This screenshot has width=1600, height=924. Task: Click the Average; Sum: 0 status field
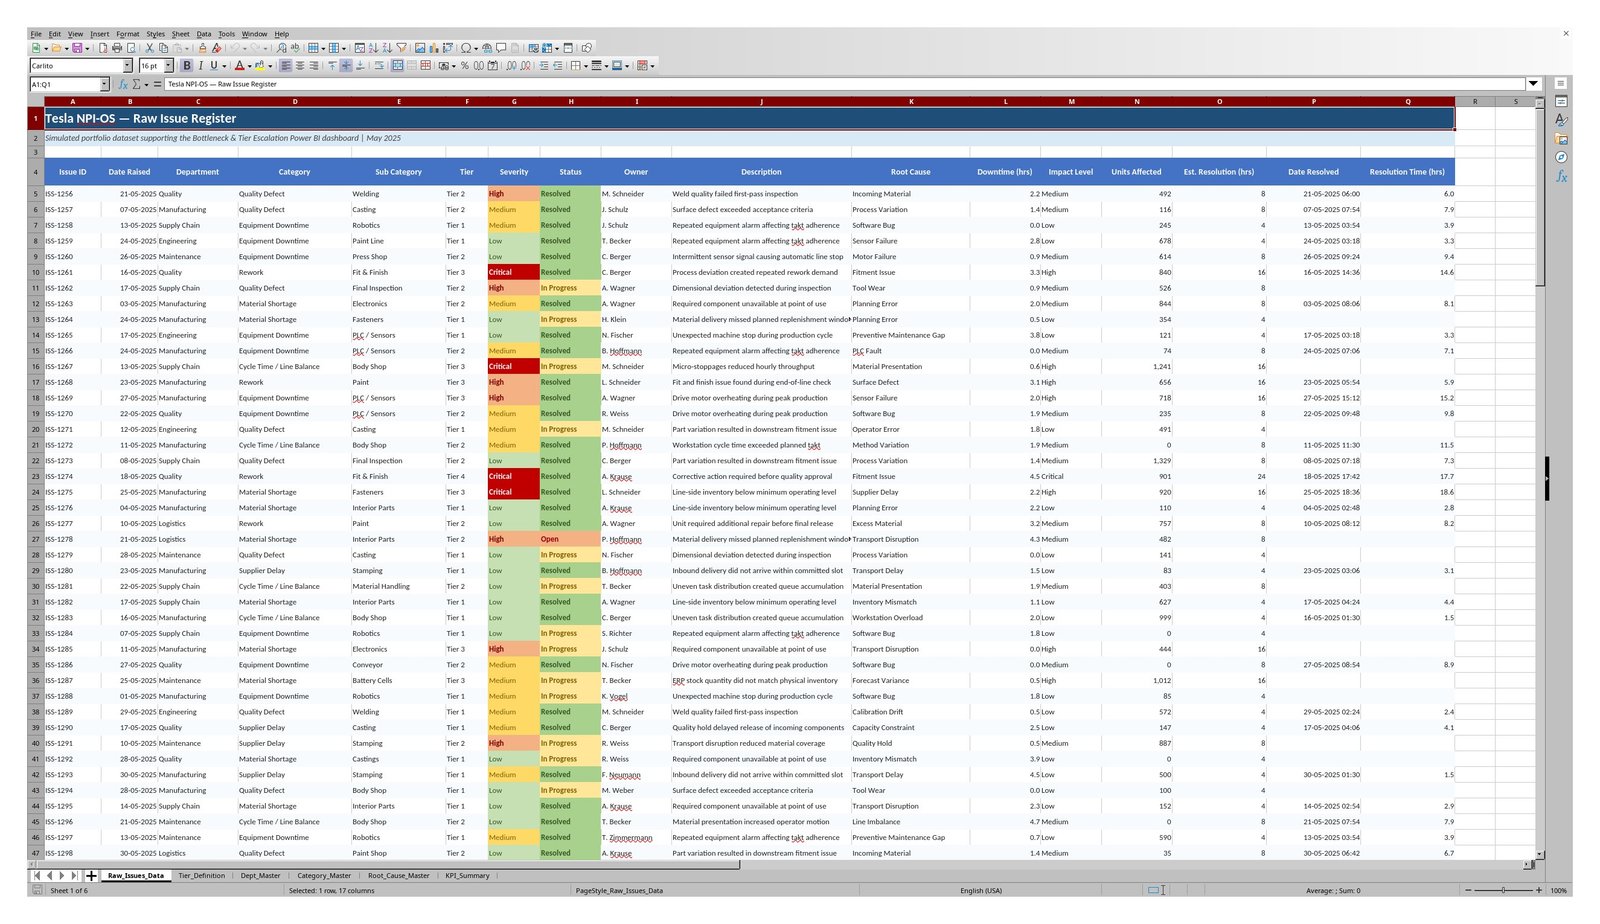coord(1335,890)
